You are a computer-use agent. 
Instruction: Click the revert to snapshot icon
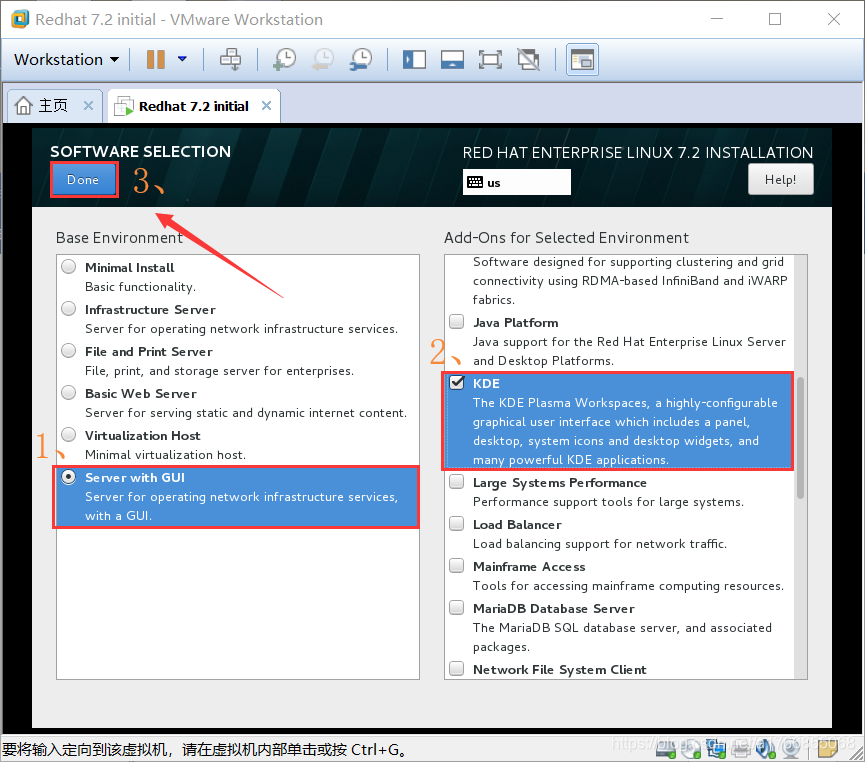point(322,59)
